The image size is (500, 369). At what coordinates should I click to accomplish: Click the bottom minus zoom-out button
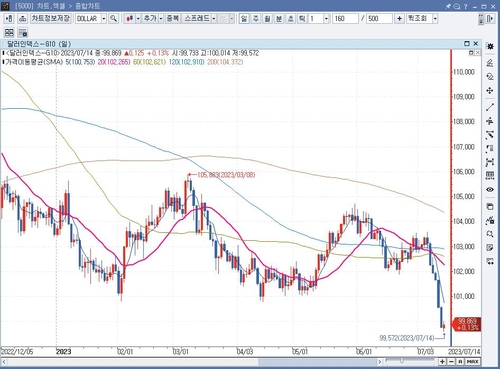pos(451,362)
